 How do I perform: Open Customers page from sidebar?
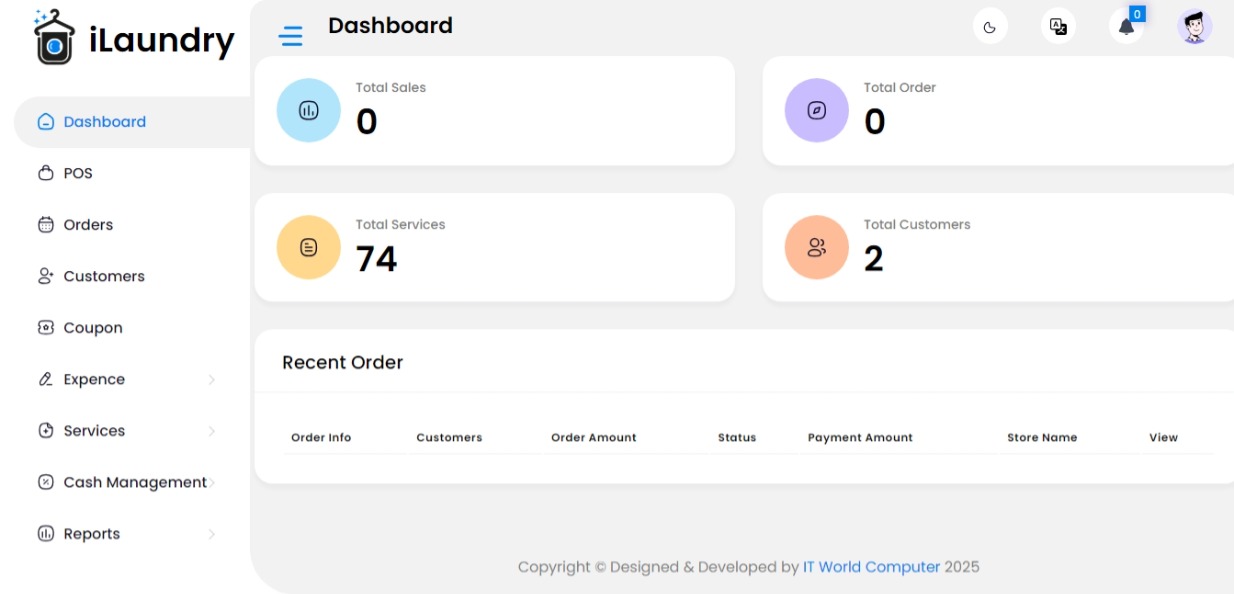click(x=104, y=276)
